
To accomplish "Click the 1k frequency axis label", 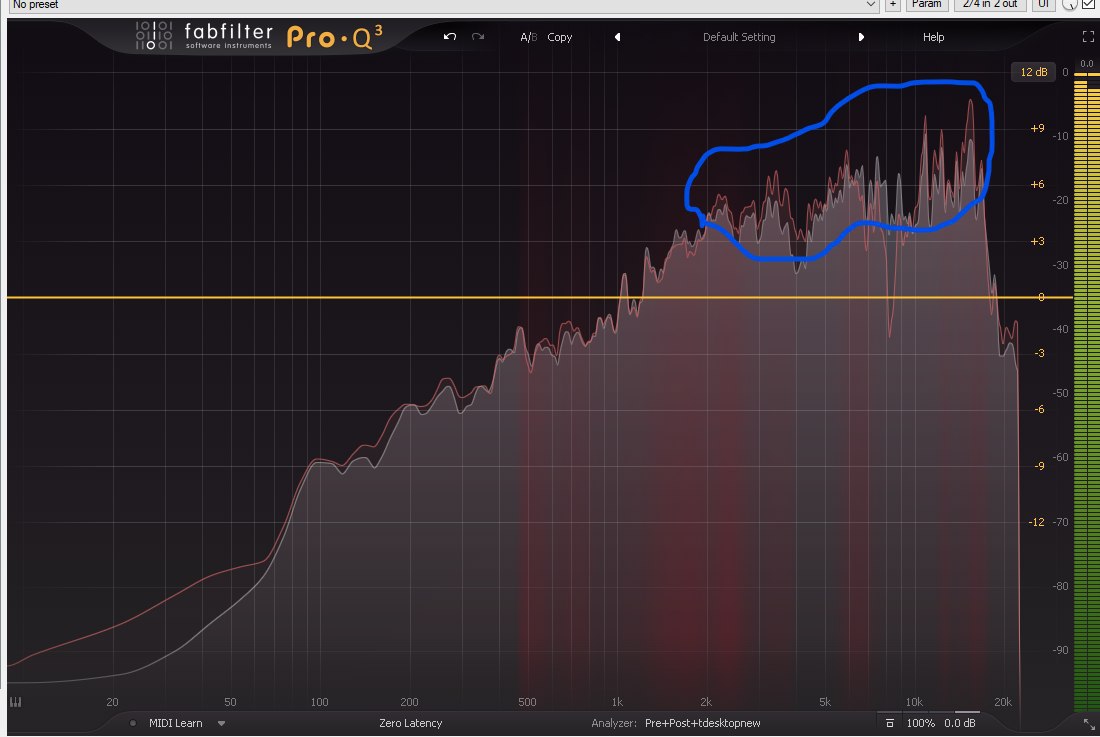I will [617, 702].
